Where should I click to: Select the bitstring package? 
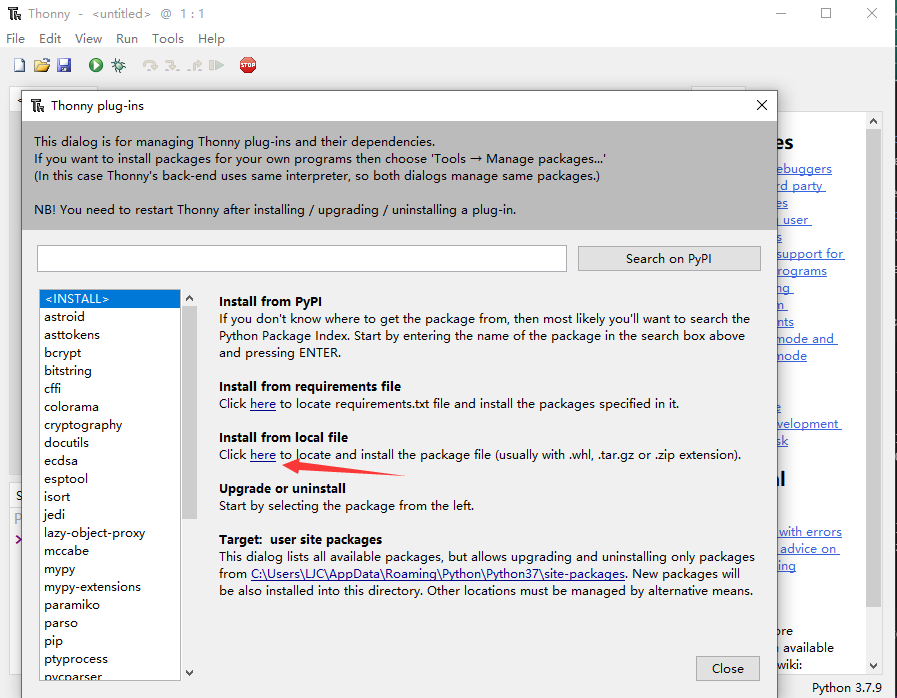click(x=110, y=371)
